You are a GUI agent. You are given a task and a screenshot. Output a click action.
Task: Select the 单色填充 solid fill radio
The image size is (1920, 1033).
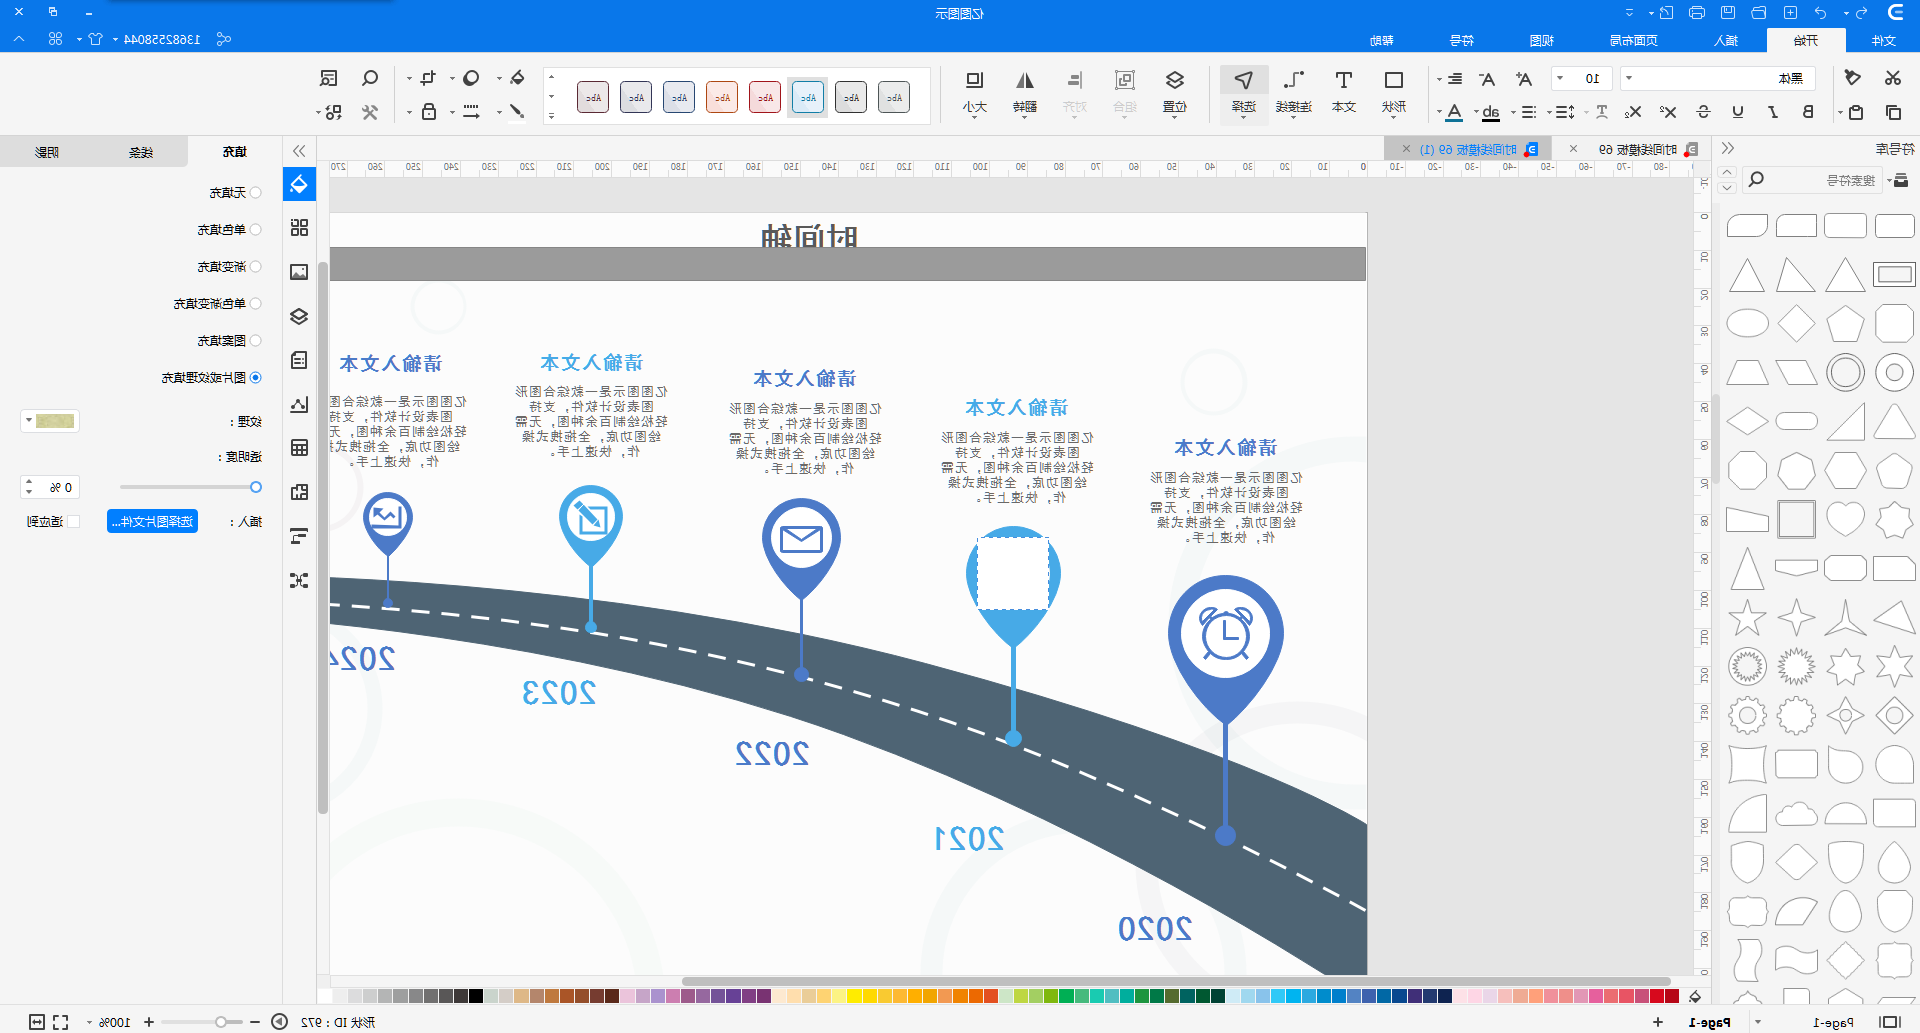click(x=256, y=230)
